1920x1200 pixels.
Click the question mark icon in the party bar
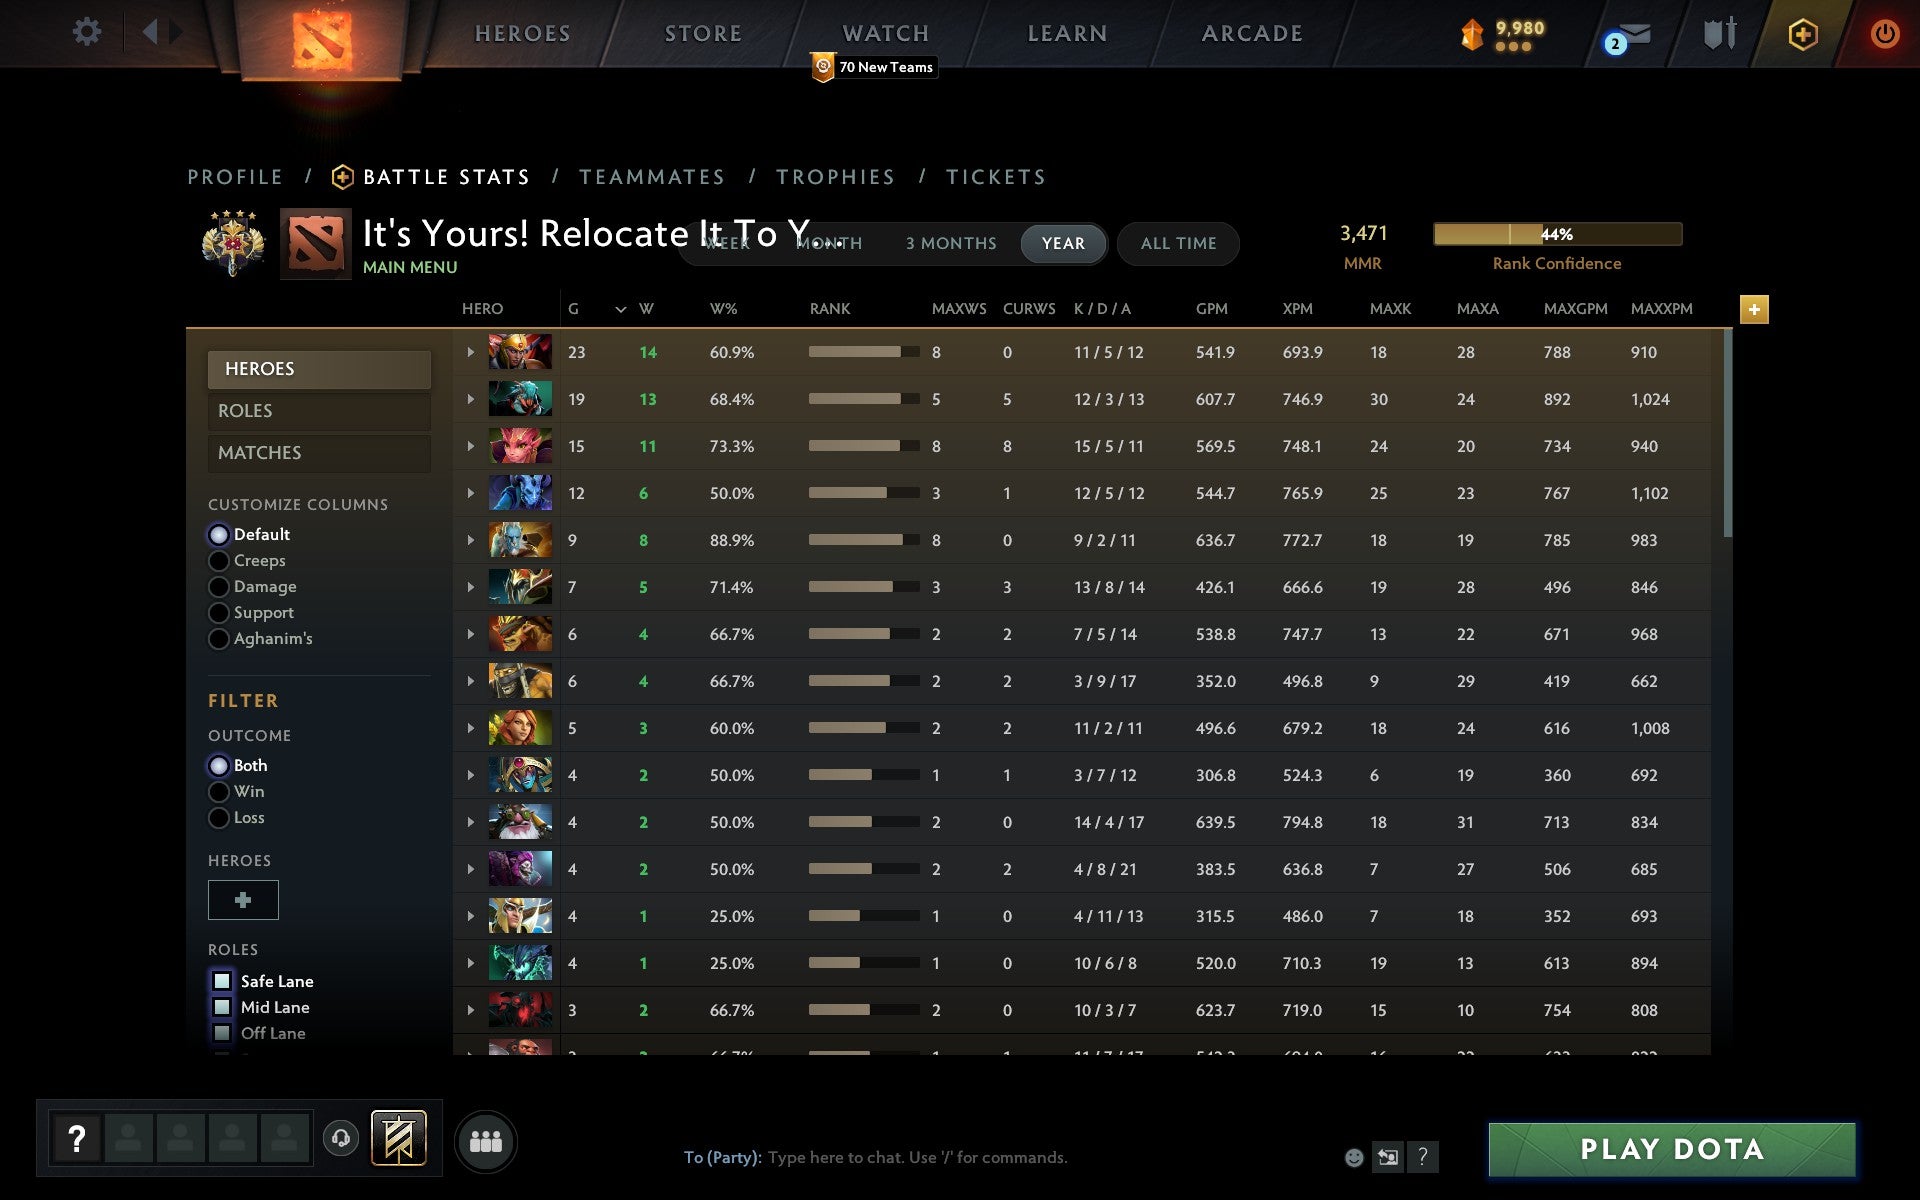click(77, 1136)
